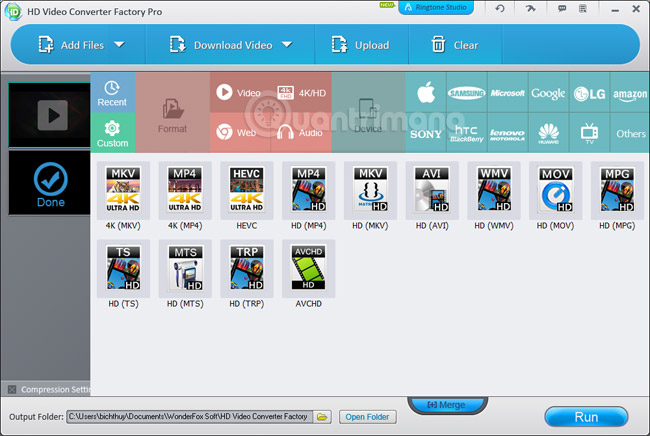The height and width of the screenshot is (436, 650).
Task: Click the output folder path field
Action: point(190,417)
